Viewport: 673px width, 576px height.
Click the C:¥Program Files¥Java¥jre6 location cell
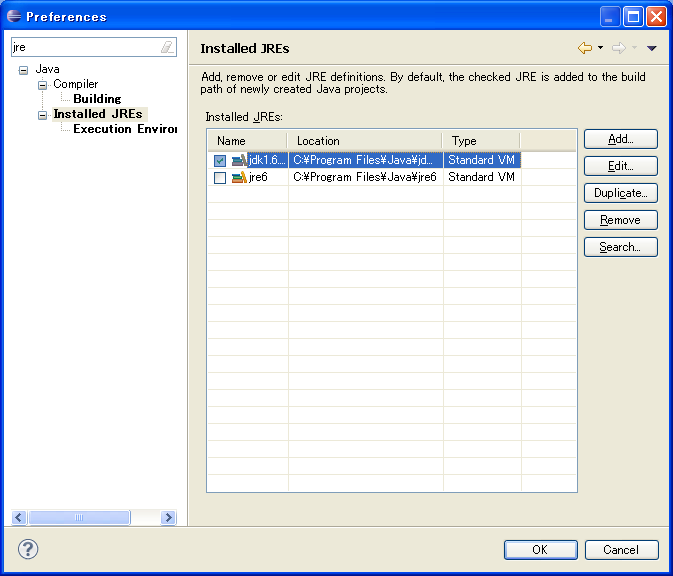pos(365,177)
